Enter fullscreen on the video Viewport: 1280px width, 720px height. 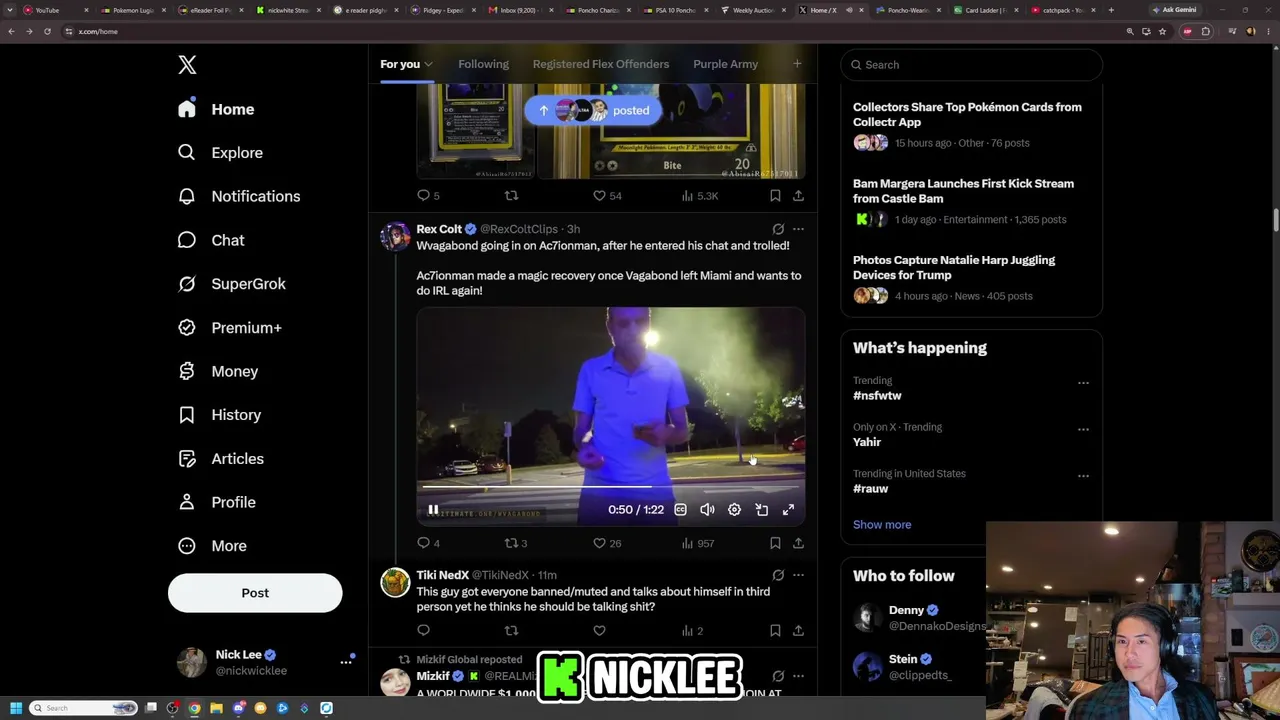click(788, 510)
